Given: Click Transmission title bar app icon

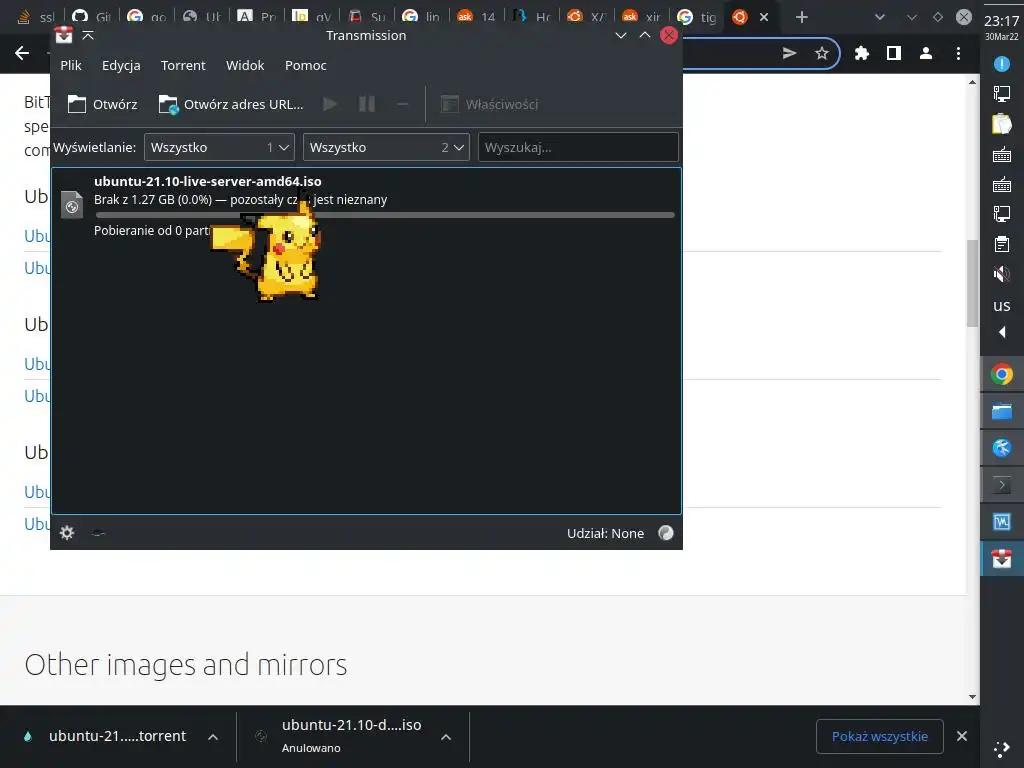Looking at the screenshot, I should [63, 35].
